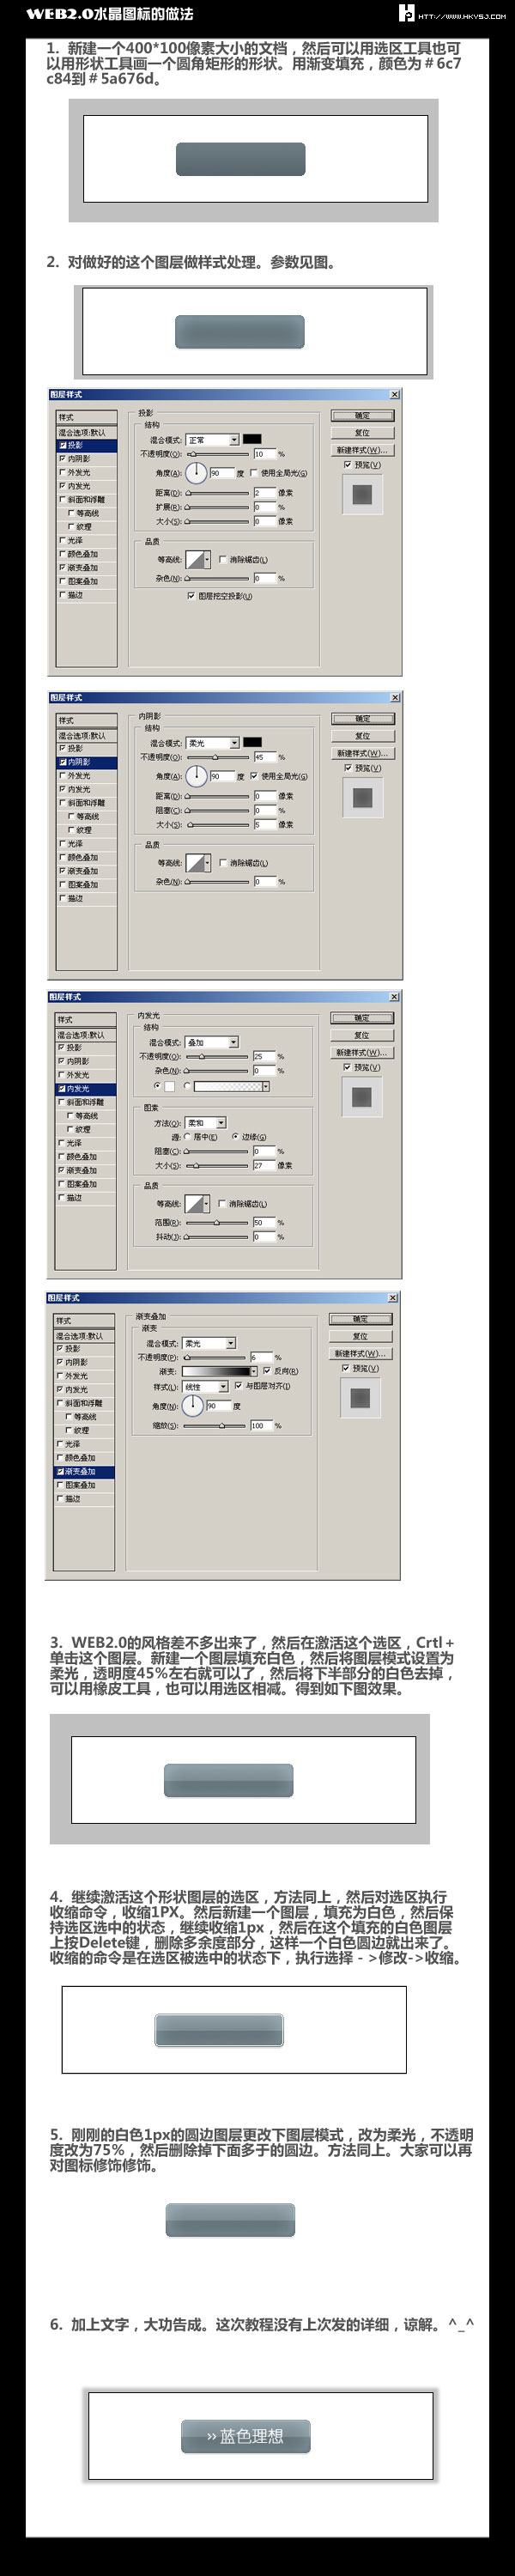The height and width of the screenshot is (2576, 515).
Task: Open blend mode dropdown (正常) in 投影 dialog
Action: tap(212, 439)
